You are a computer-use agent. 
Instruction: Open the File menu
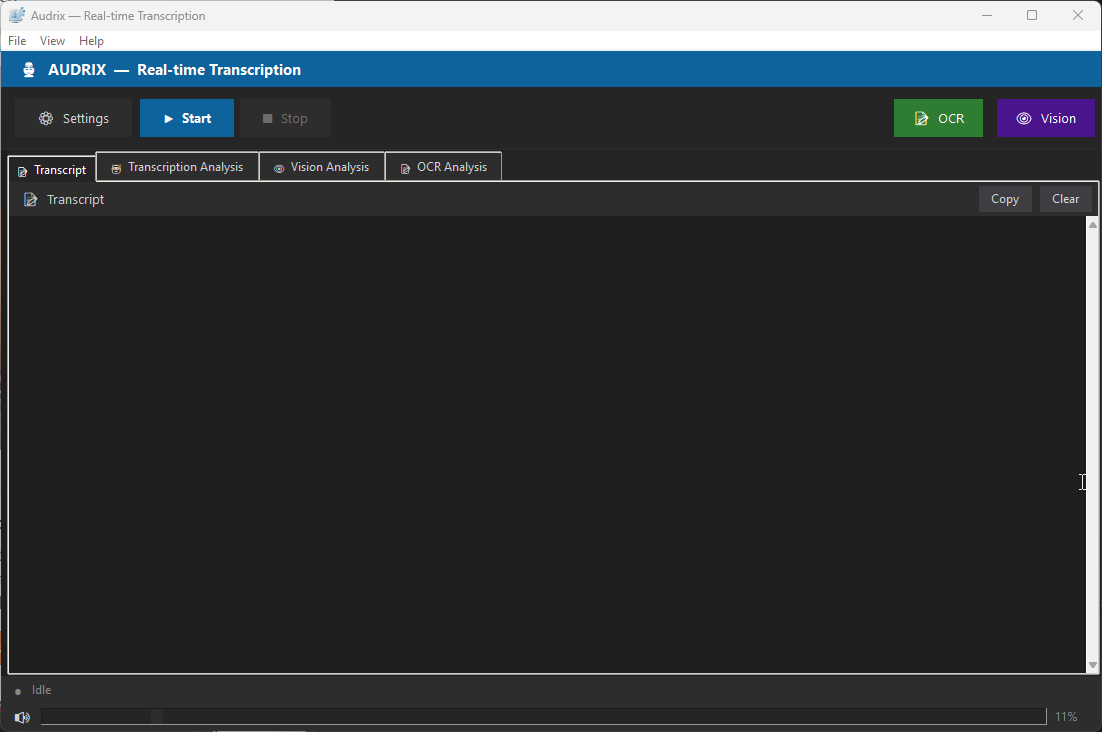tap(17, 41)
